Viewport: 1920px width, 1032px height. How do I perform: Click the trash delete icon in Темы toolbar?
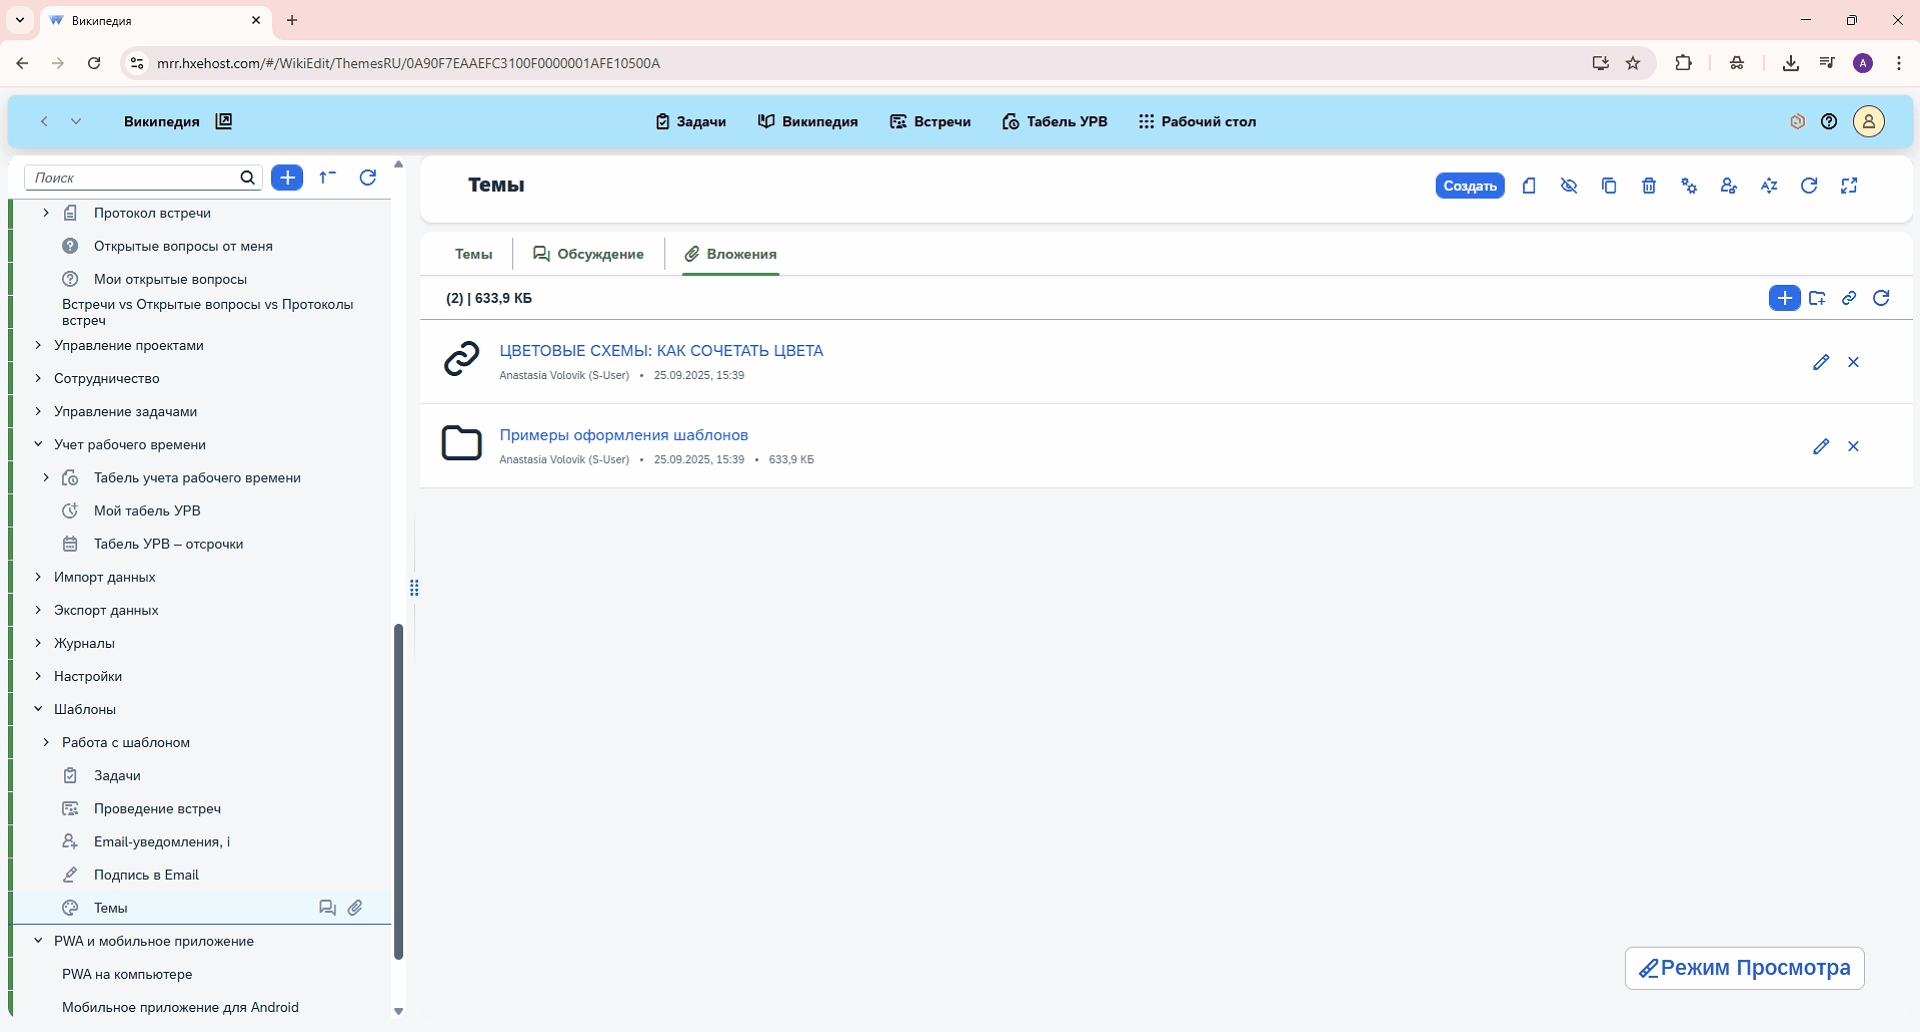(x=1649, y=186)
